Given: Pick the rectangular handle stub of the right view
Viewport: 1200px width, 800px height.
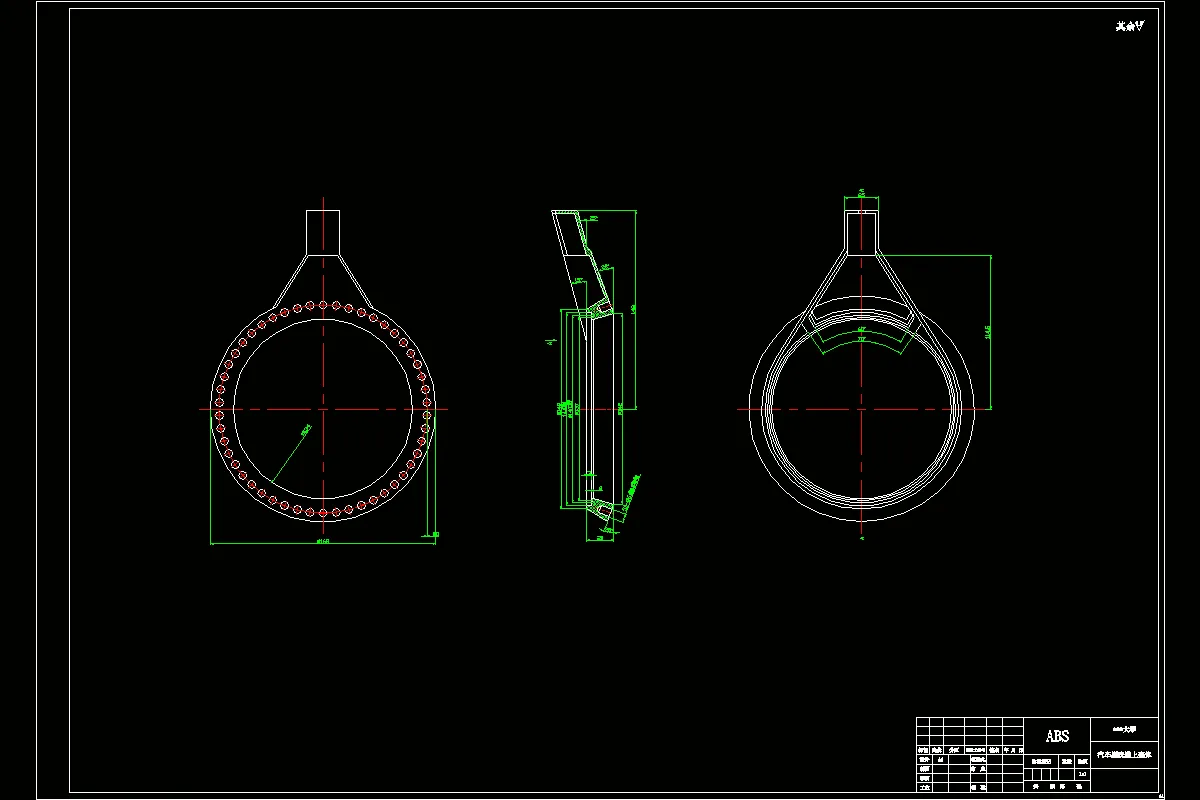Looking at the screenshot, I should click(x=861, y=232).
